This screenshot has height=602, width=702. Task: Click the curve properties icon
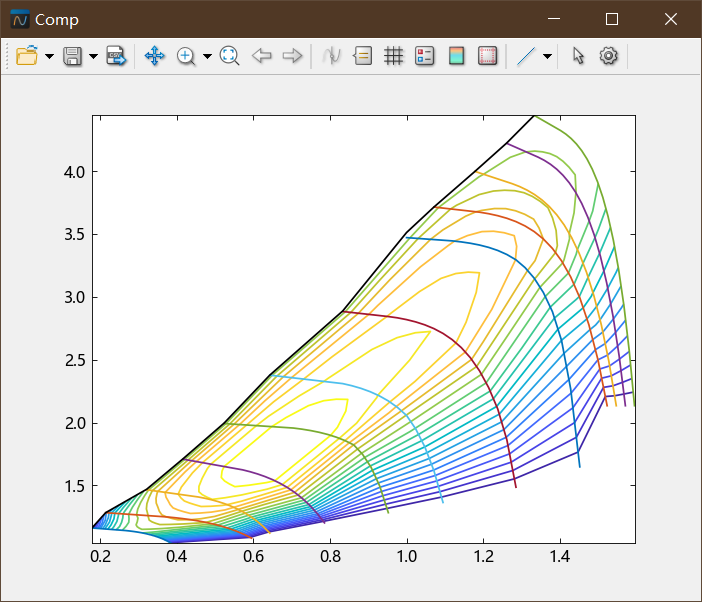tap(332, 56)
